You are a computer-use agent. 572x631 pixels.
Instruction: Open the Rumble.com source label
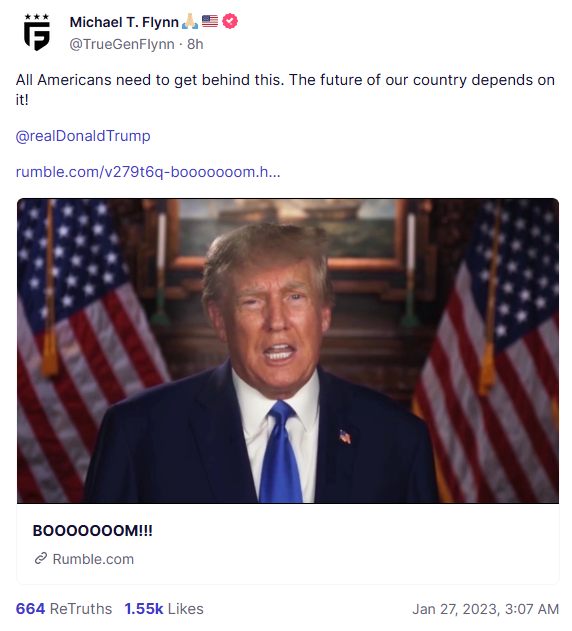click(x=93, y=559)
